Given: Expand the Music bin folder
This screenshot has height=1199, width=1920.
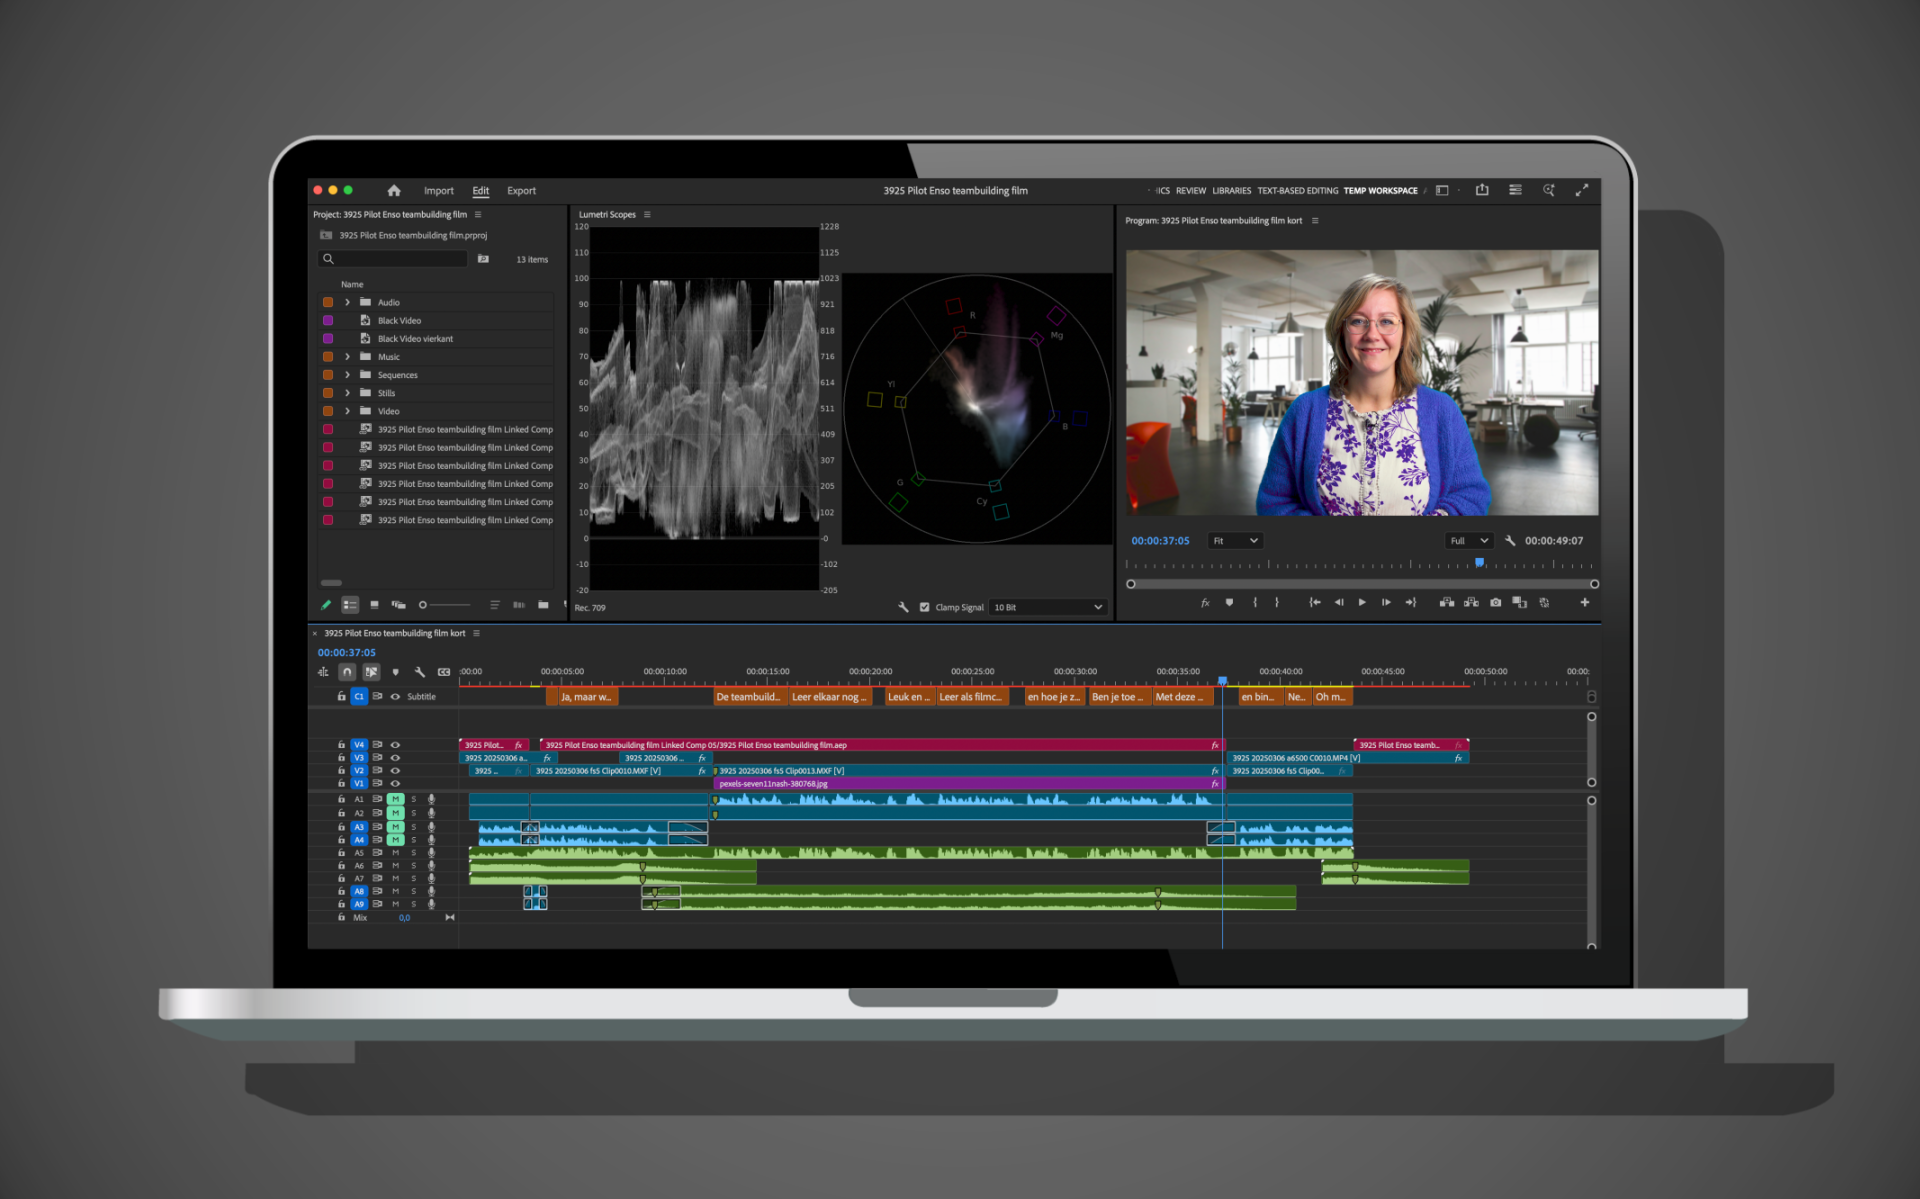Looking at the screenshot, I should pyautogui.click(x=348, y=357).
